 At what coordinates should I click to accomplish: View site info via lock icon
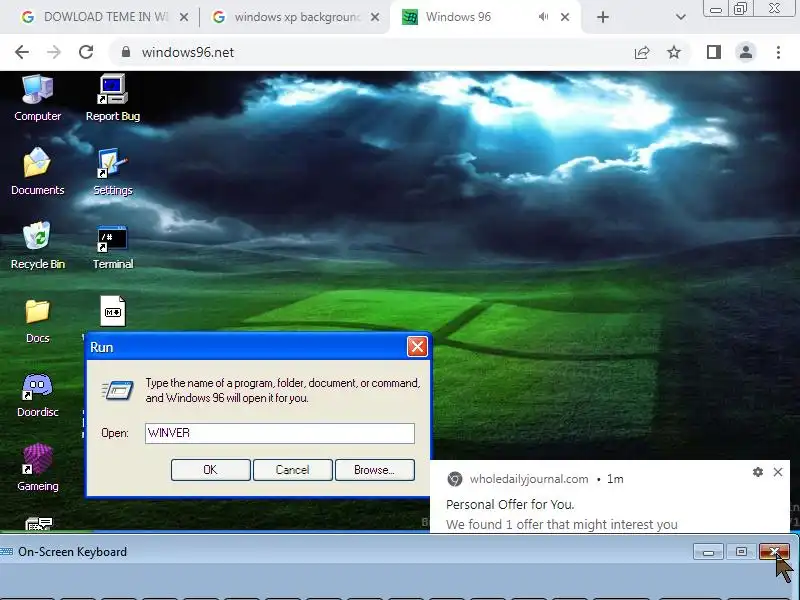tap(126, 52)
